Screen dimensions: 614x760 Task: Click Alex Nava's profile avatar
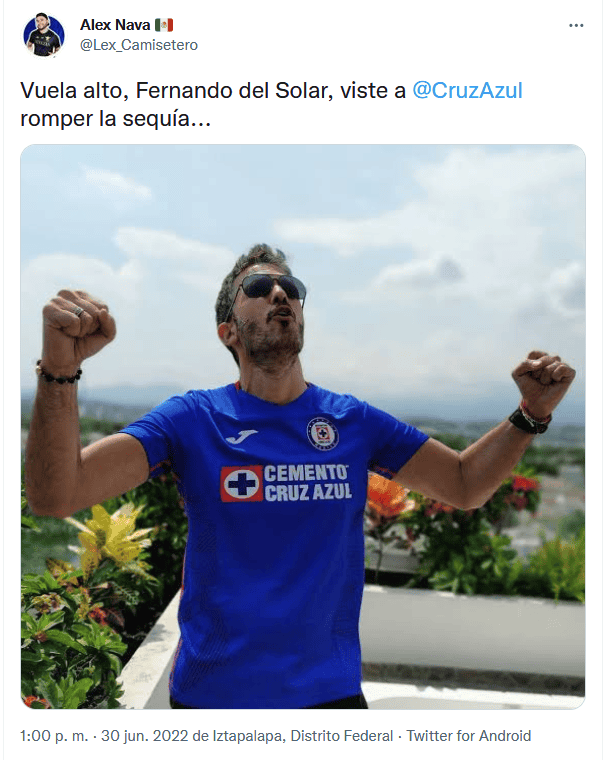coord(44,35)
